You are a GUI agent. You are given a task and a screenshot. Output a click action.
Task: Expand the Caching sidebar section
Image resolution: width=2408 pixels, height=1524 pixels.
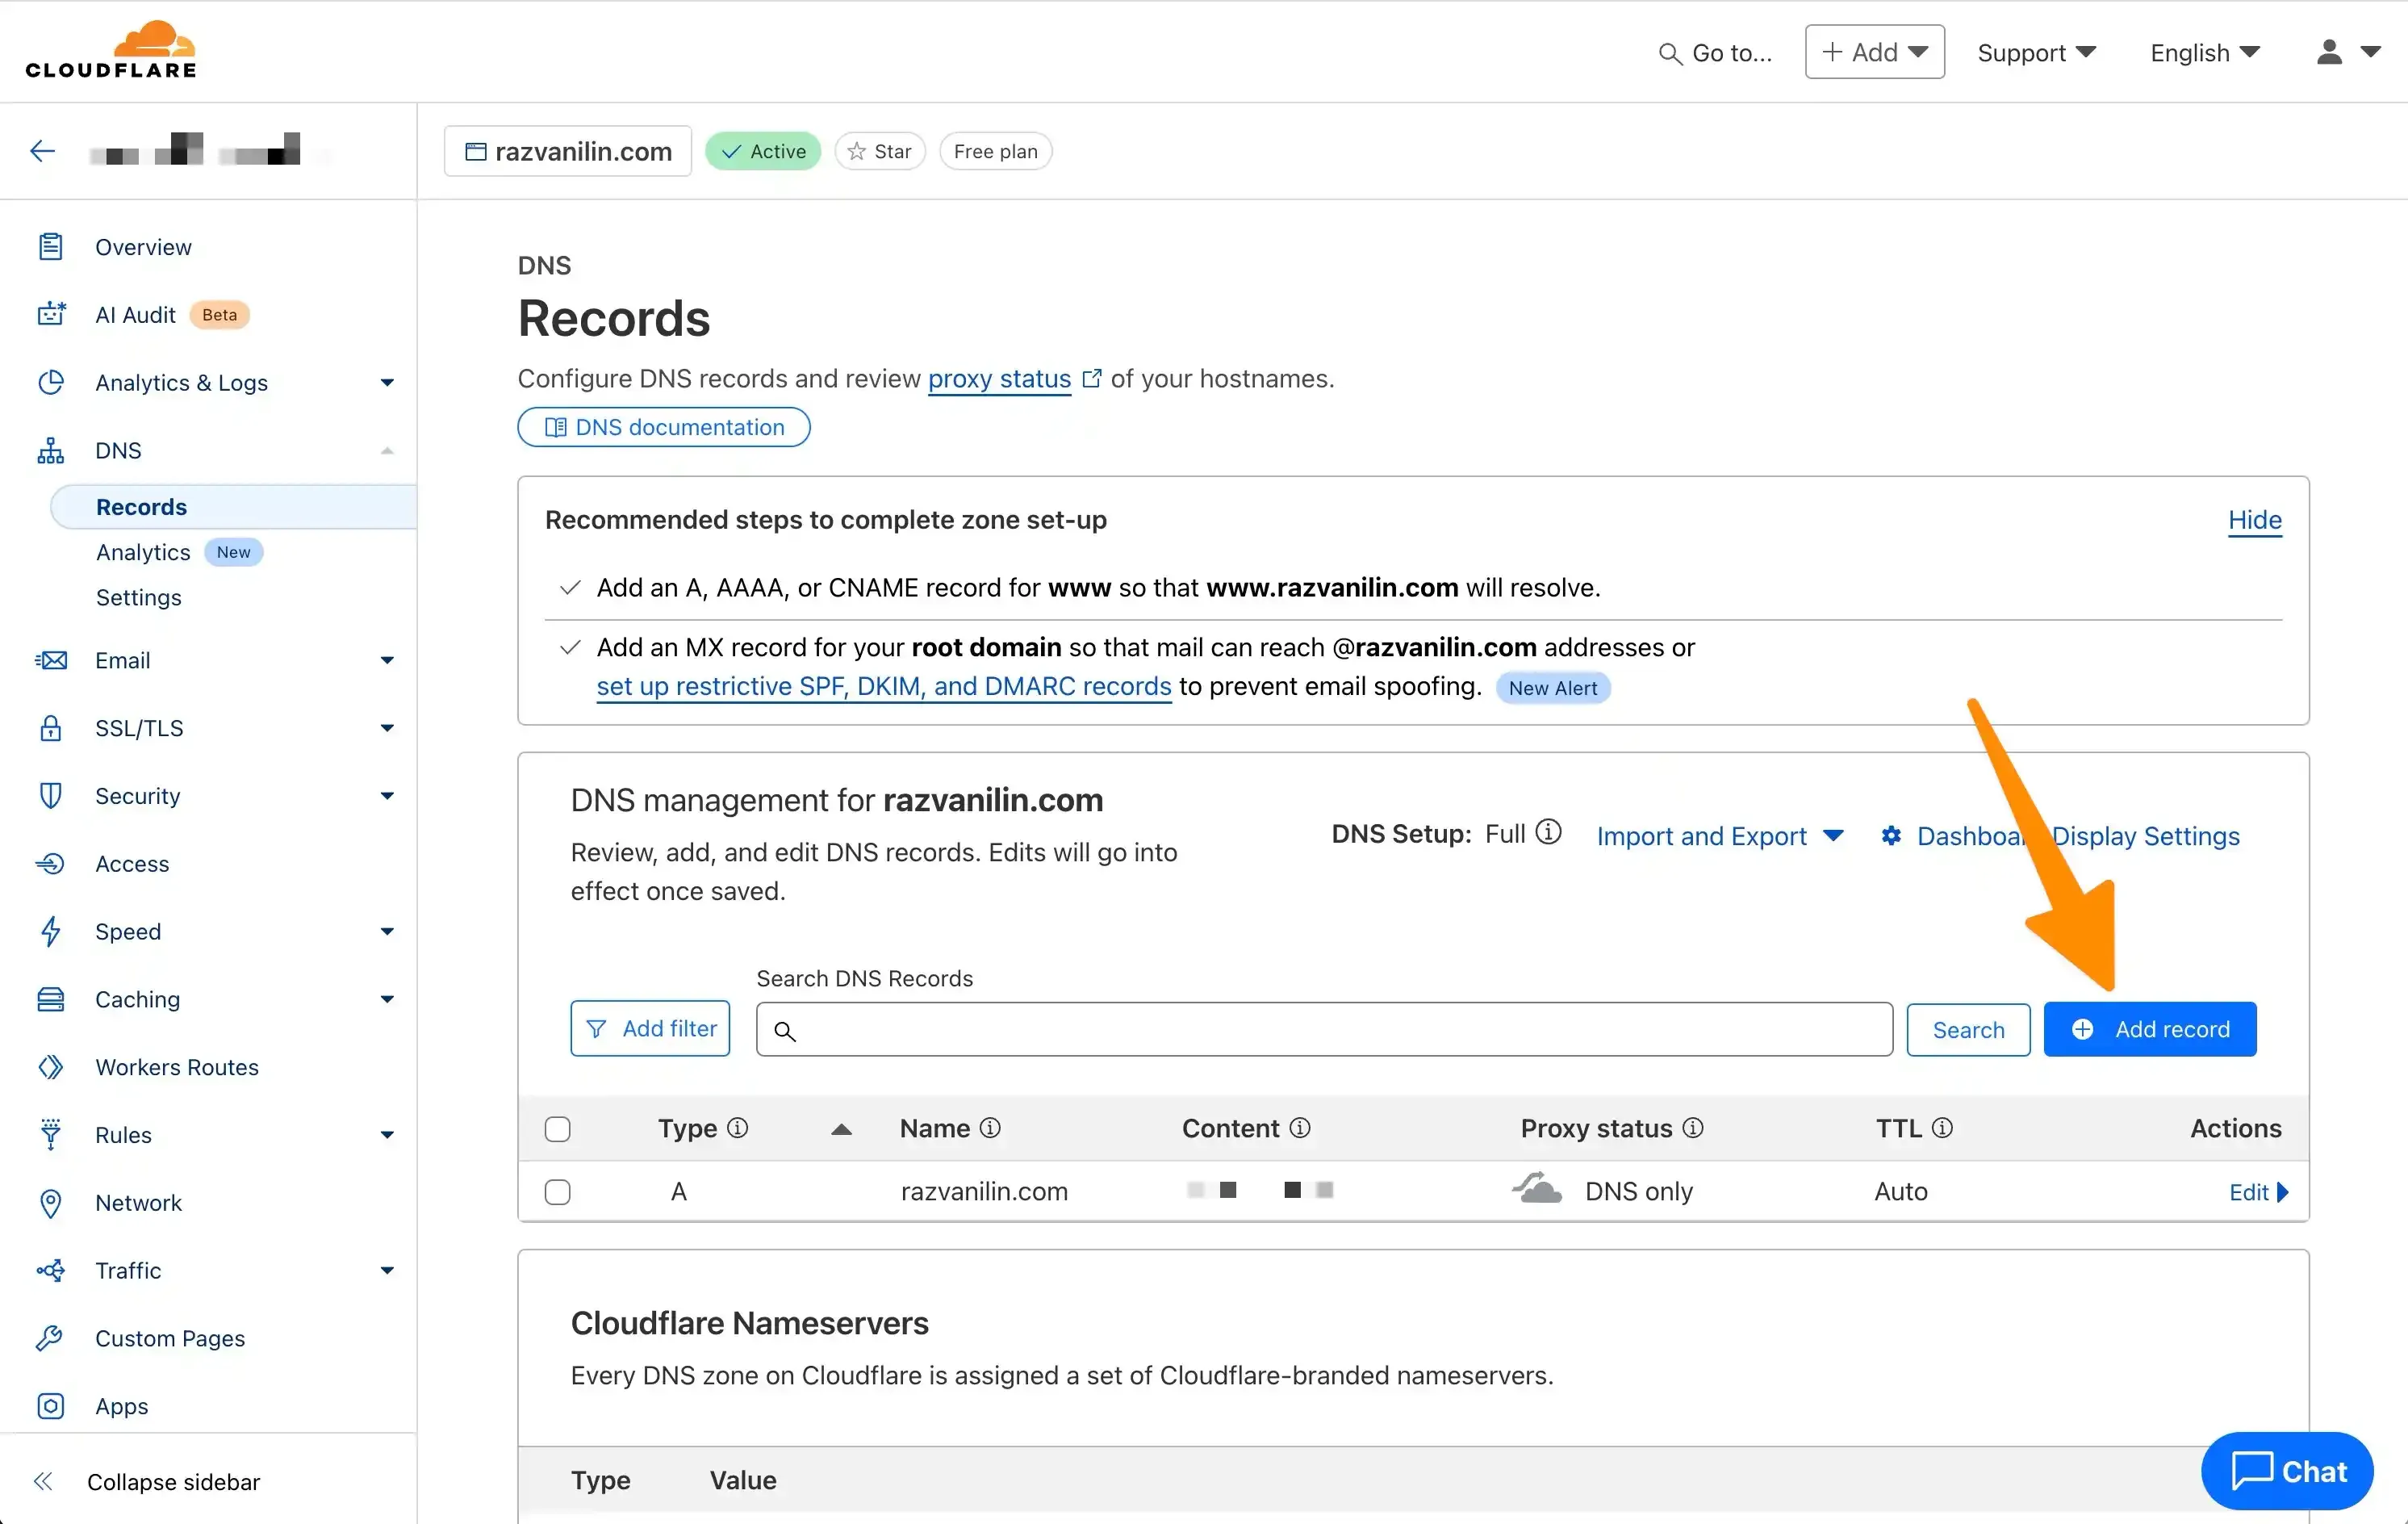click(387, 999)
